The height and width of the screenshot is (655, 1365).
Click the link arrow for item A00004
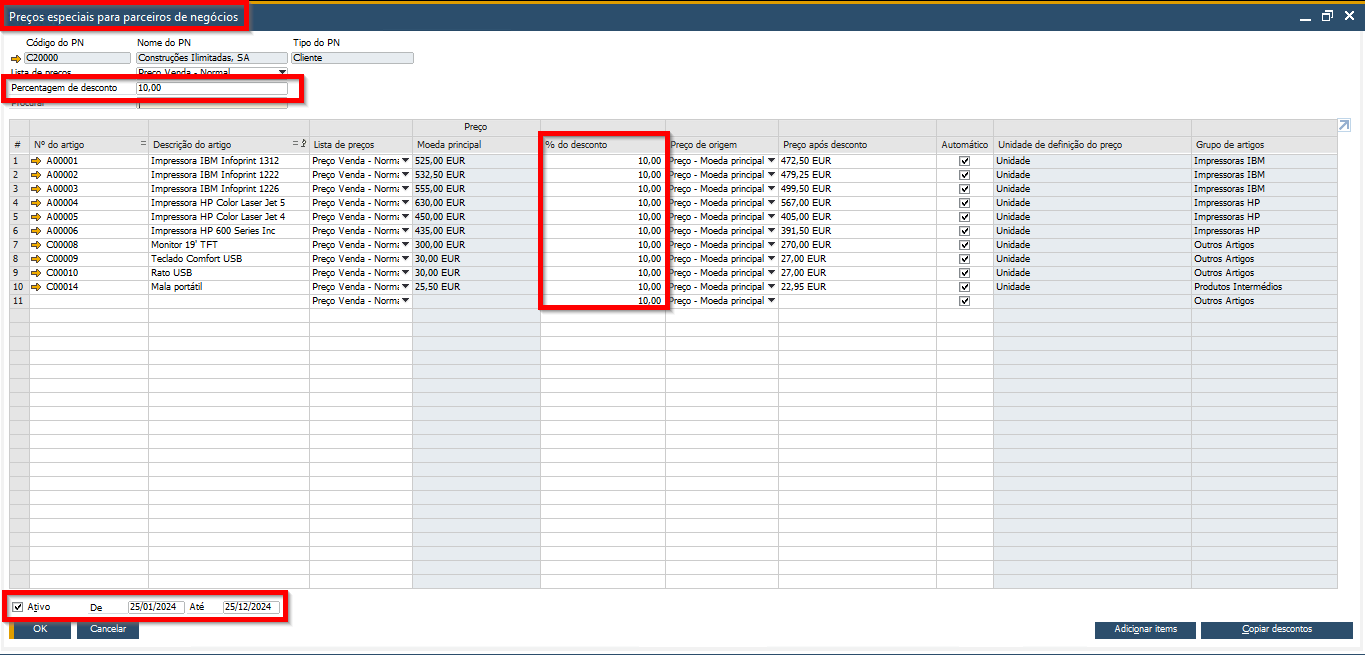click(x=37, y=203)
